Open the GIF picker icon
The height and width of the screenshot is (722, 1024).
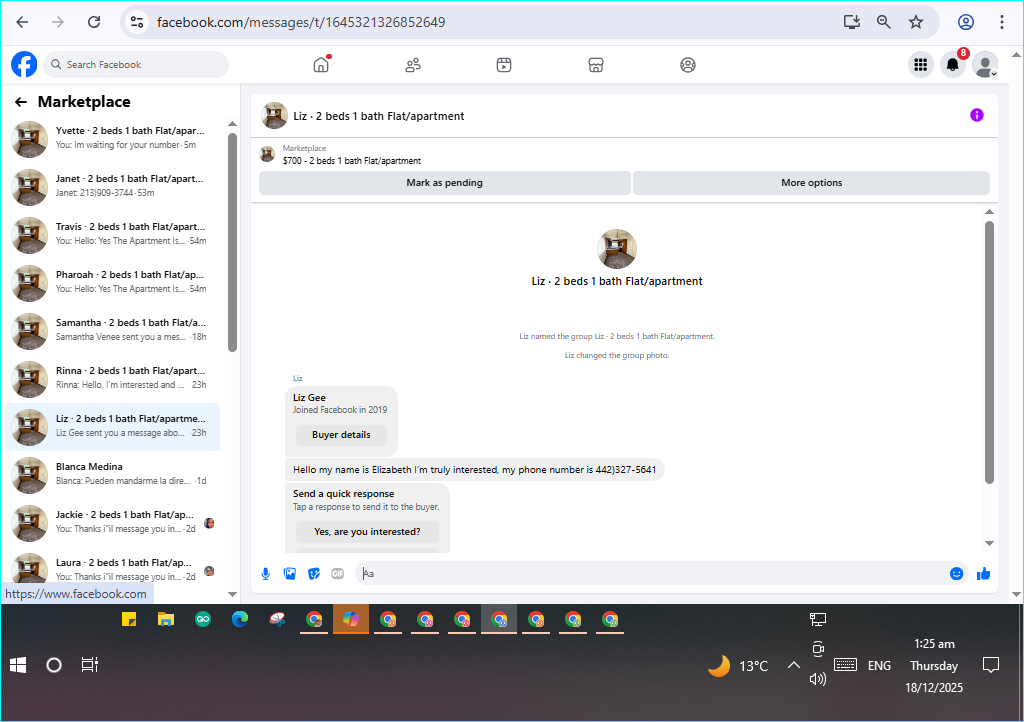point(338,574)
